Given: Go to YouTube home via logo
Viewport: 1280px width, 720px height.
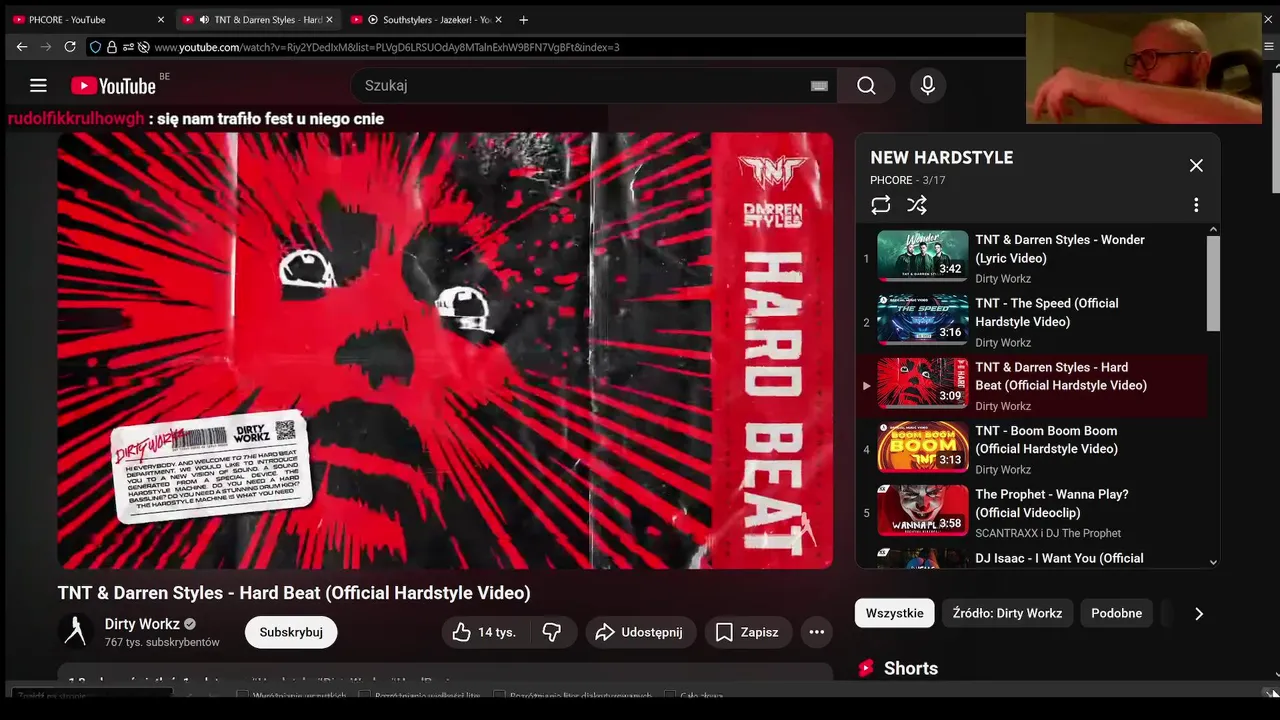Looking at the screenshot, I should click(x=113, y=86).
